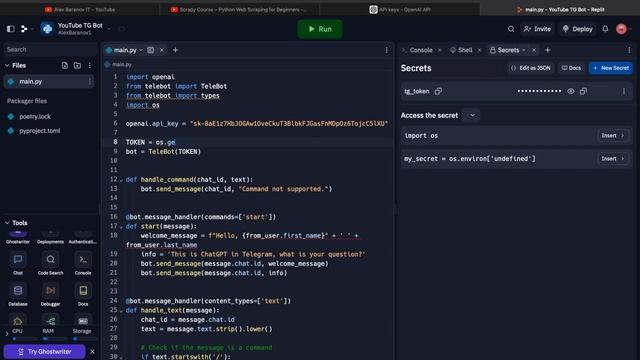Collapse the Files section
Image resolution: width=640 pixels, height=360 pixels.
tap(7, 65)
